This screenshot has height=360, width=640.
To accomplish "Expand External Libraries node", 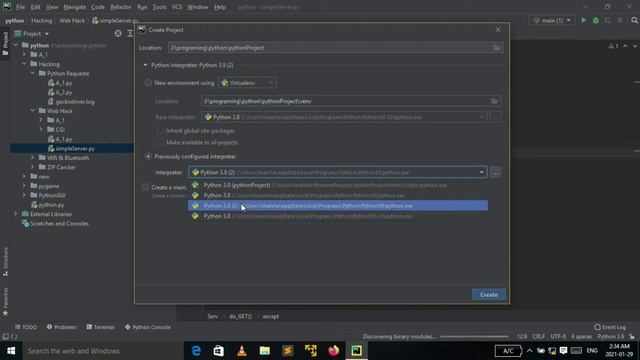I will [x=16, y=214].
